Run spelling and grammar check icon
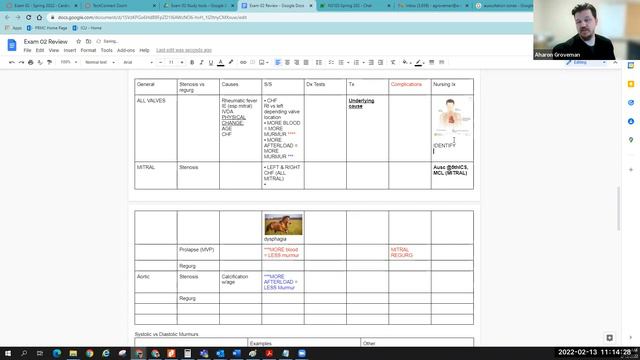Viewport: 640px width, 360px height. 40,62
